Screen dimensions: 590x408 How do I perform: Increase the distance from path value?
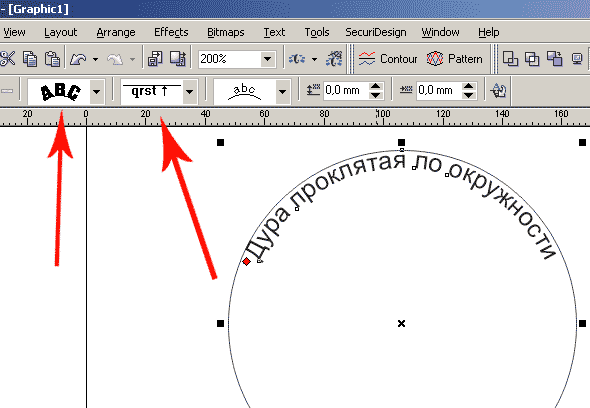pyautogui.click(x=375, y=86)
